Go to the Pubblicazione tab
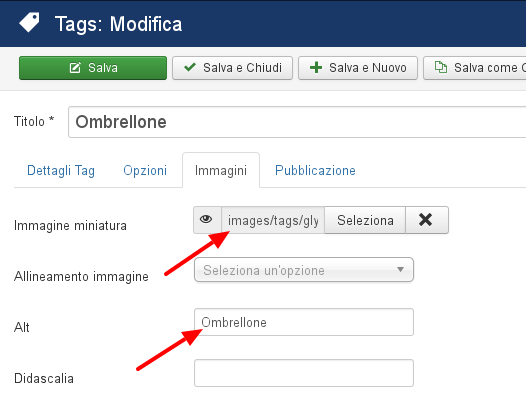The width and height of the screenshot is (526, 403). click(315, 170)
